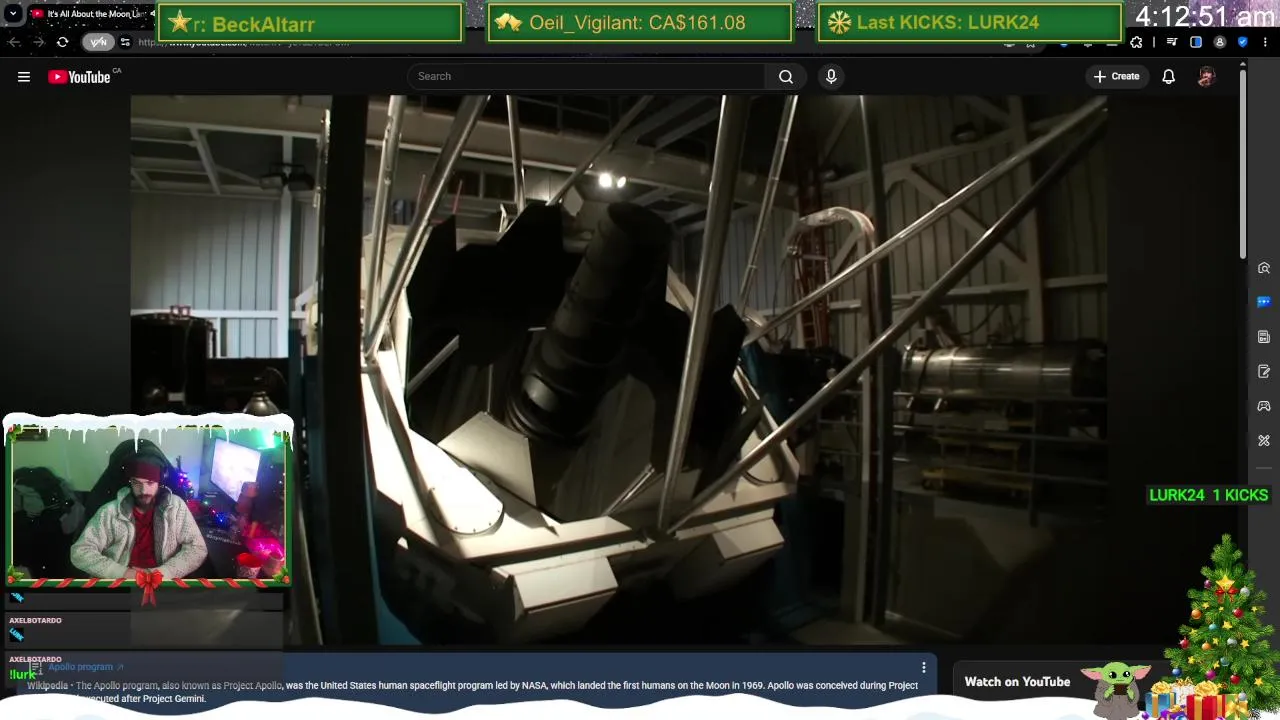Open the YouTube guide hamburger menu

pos(24,76)
